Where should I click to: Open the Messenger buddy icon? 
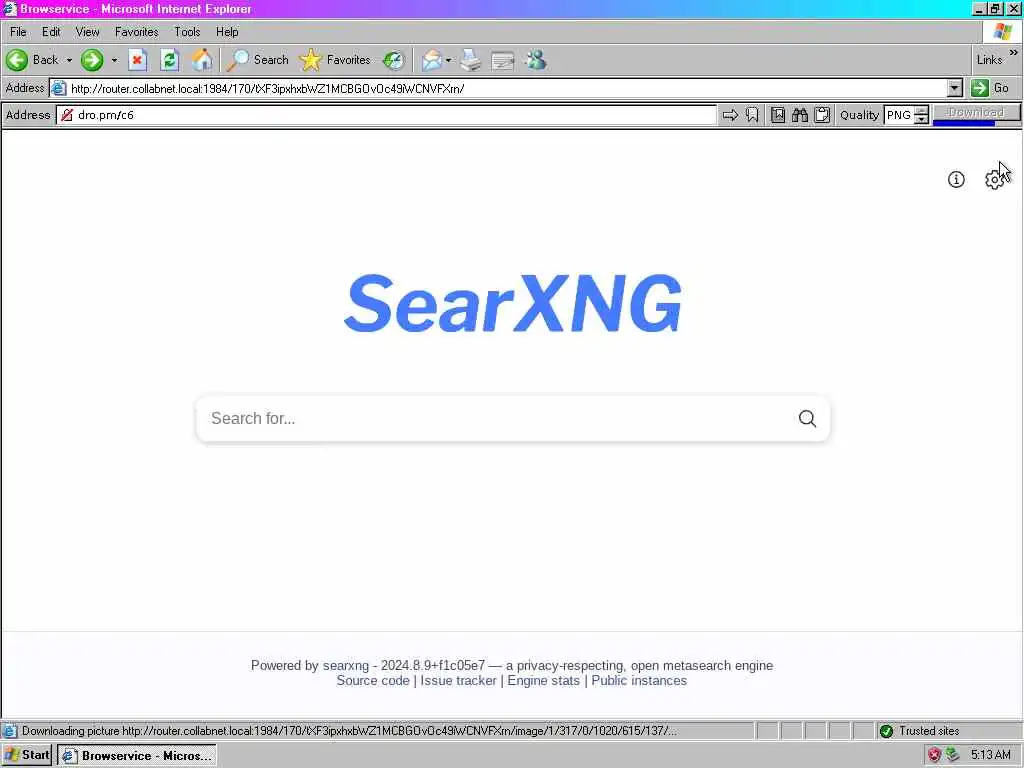coord(536,60)
